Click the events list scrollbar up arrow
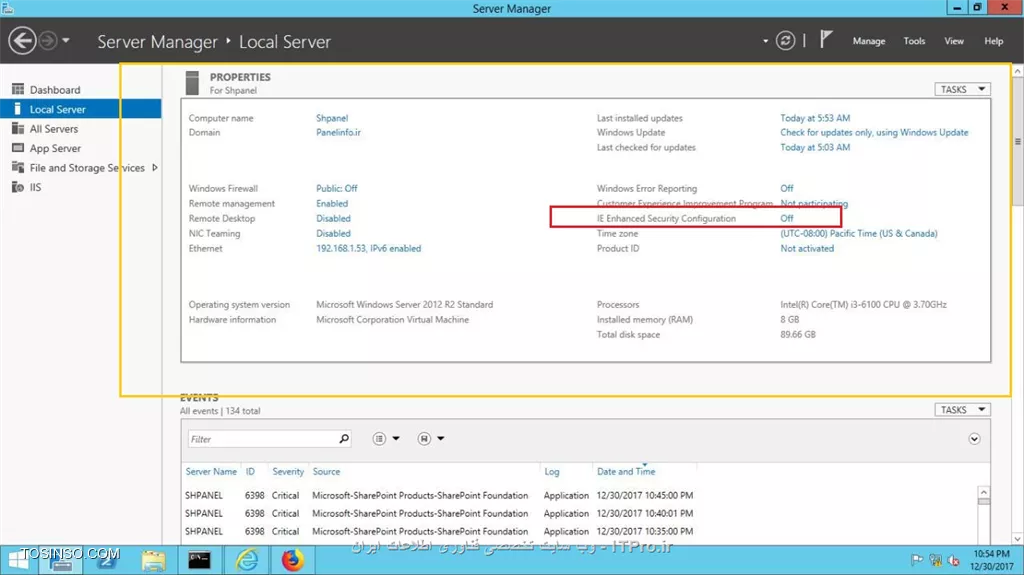Image resolution: width=1024 pixels, height=575 pixels. tap(984, 491)
